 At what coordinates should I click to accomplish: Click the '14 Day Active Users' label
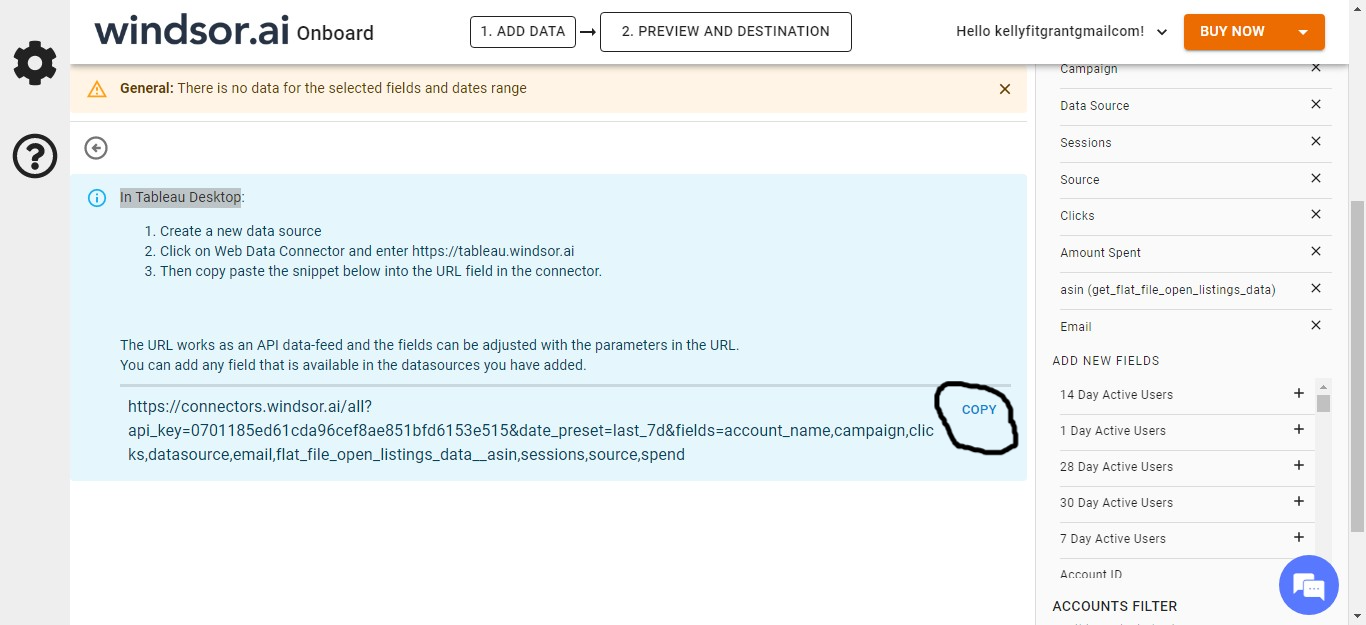[x=1116, y=395]
